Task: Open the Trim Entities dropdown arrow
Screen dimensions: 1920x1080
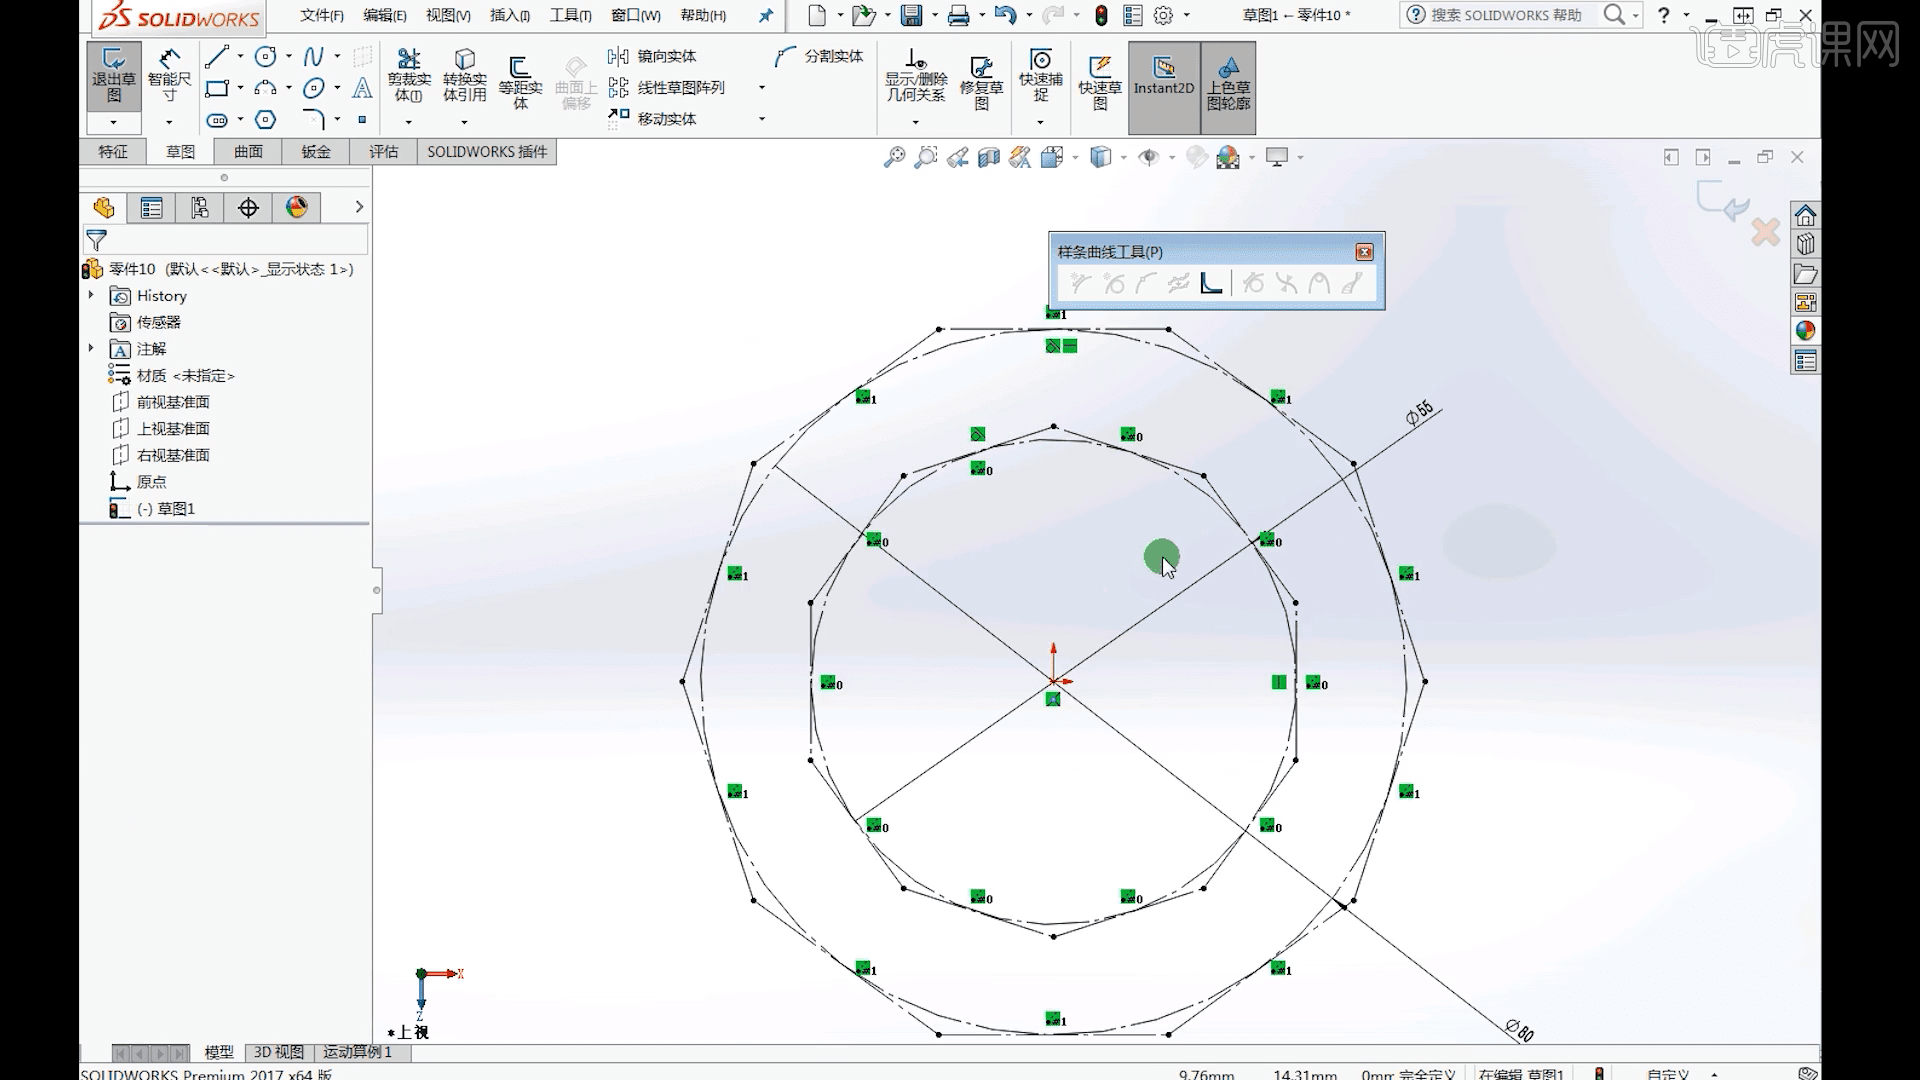Action: click(x=408, y=122)
